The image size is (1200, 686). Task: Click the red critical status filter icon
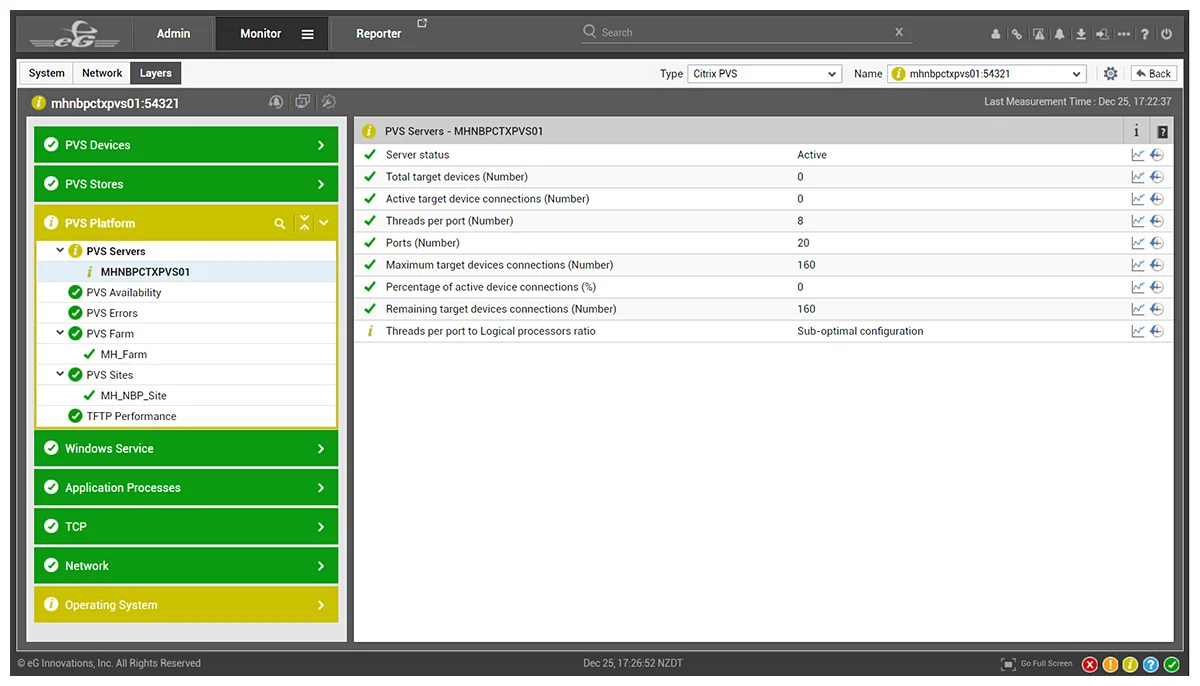[1090, 664]
